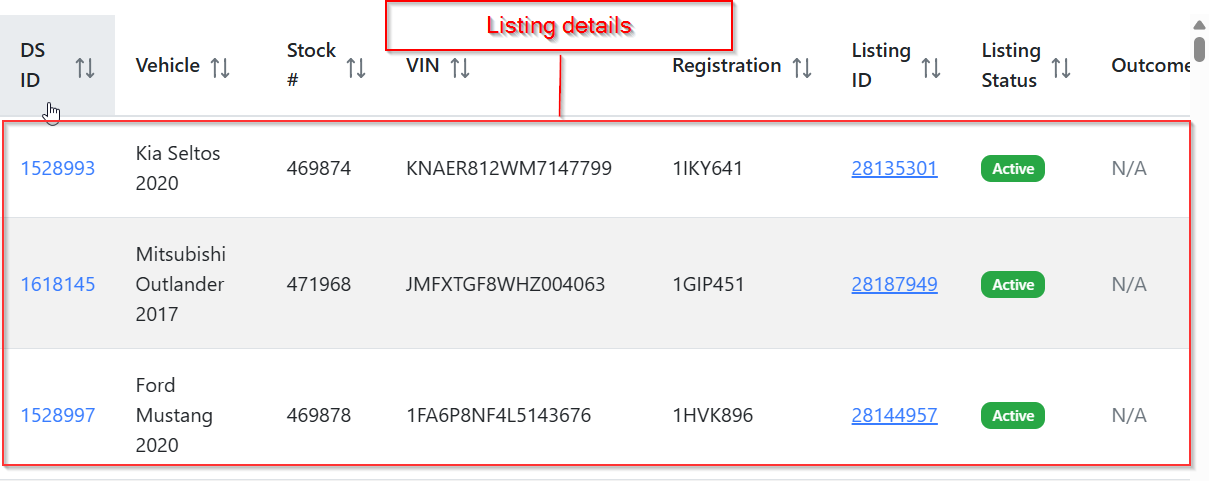The width and height of the screenshot is (1214, 481).
Task: Click the vertical scrollbar thumb
Action: tap(1199, 47)
